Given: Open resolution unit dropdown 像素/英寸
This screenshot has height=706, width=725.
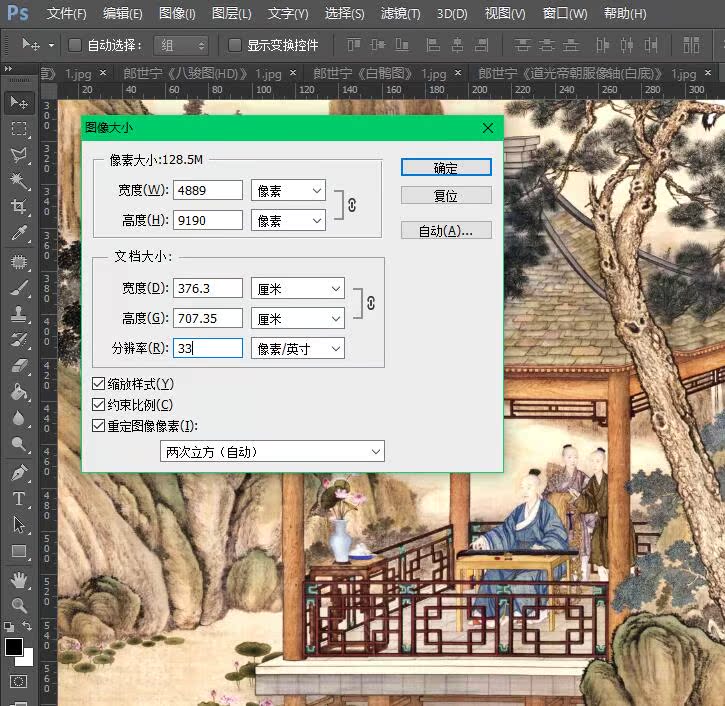Looking at the screenshot, I should coord(298,348).
